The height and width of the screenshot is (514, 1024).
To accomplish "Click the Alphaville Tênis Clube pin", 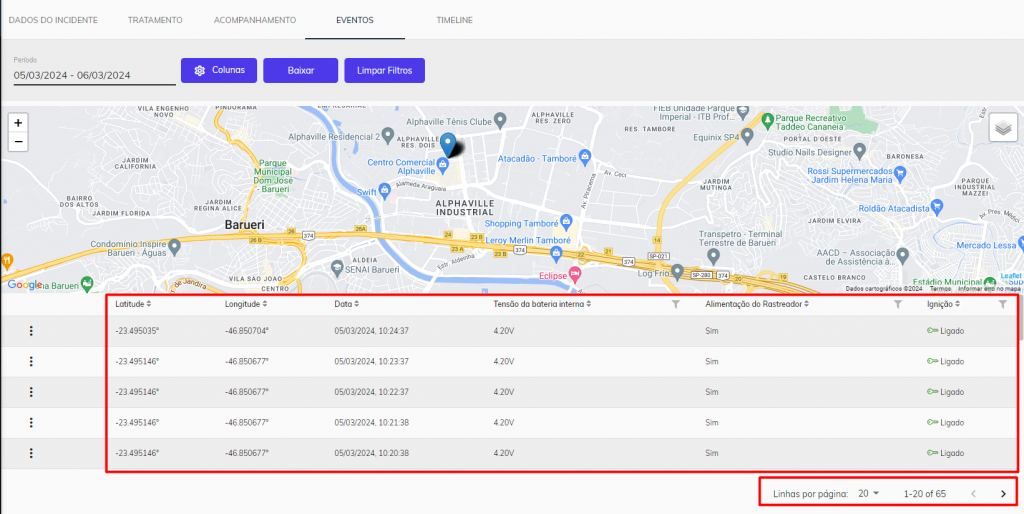I will coord(500,120).
